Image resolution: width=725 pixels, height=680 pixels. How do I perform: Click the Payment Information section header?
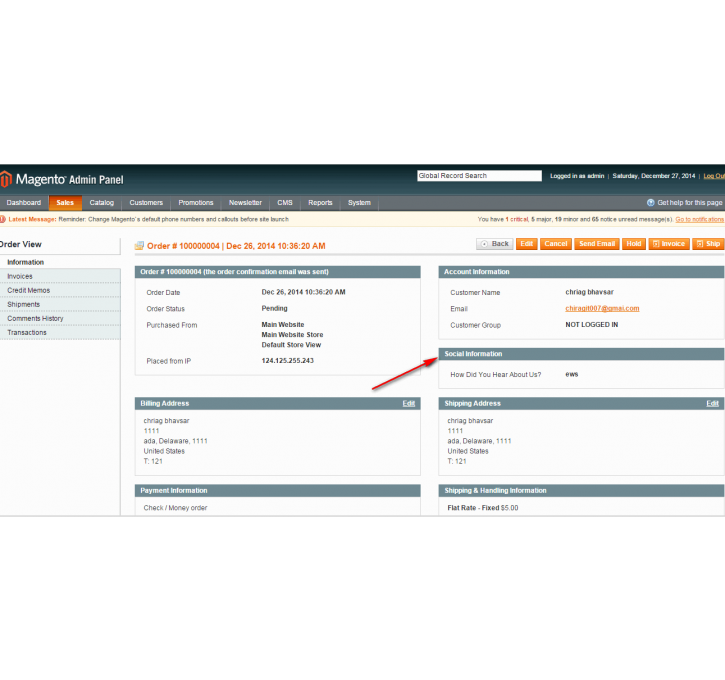pos(277,490)
